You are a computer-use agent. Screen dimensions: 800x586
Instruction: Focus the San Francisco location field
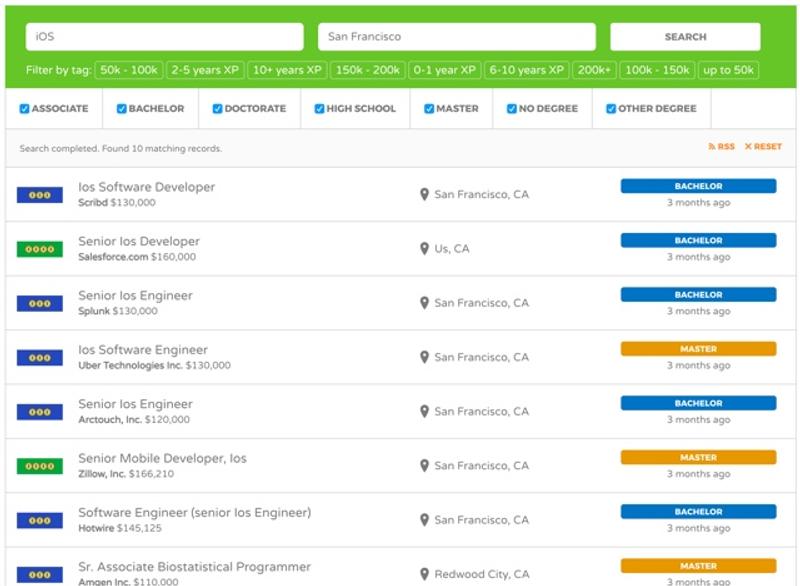coord(456,37)
